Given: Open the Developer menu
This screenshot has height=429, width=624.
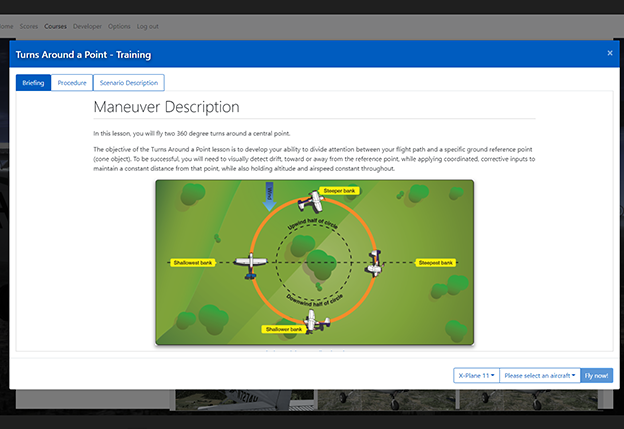Looking at the screenshot, I should coord(87,26).
